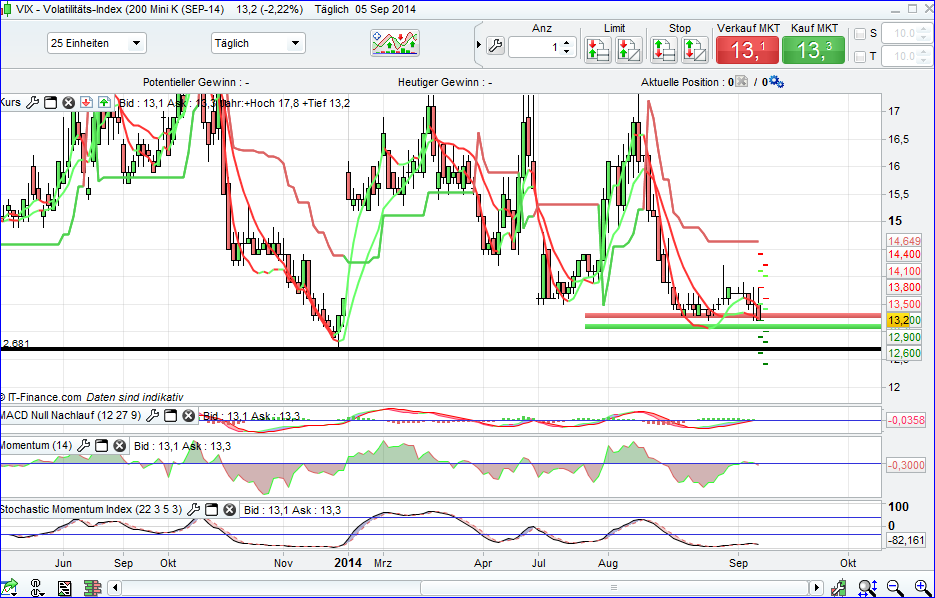This screenshot has width=935, height=598.
Task: Select the red Stop sell order icon
Action: (x=663, y=48)
